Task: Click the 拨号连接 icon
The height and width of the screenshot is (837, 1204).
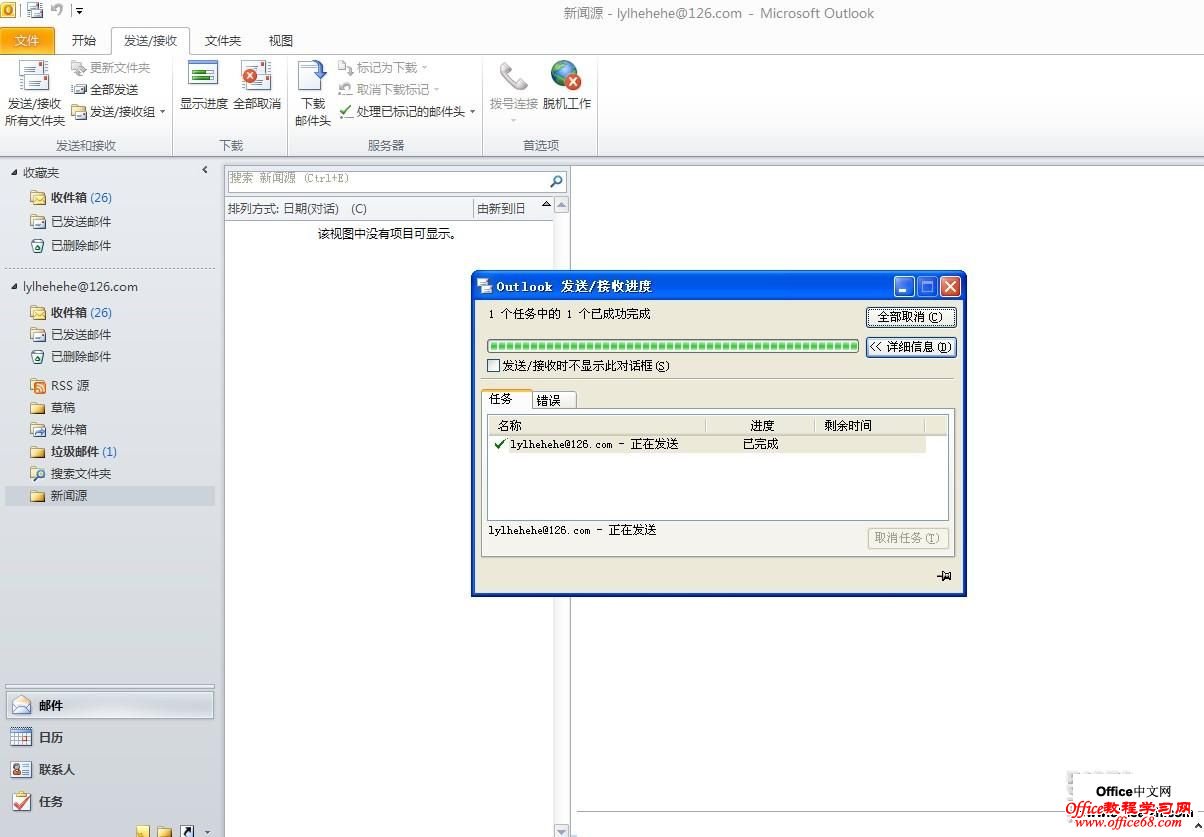Action: click(512, 89)
